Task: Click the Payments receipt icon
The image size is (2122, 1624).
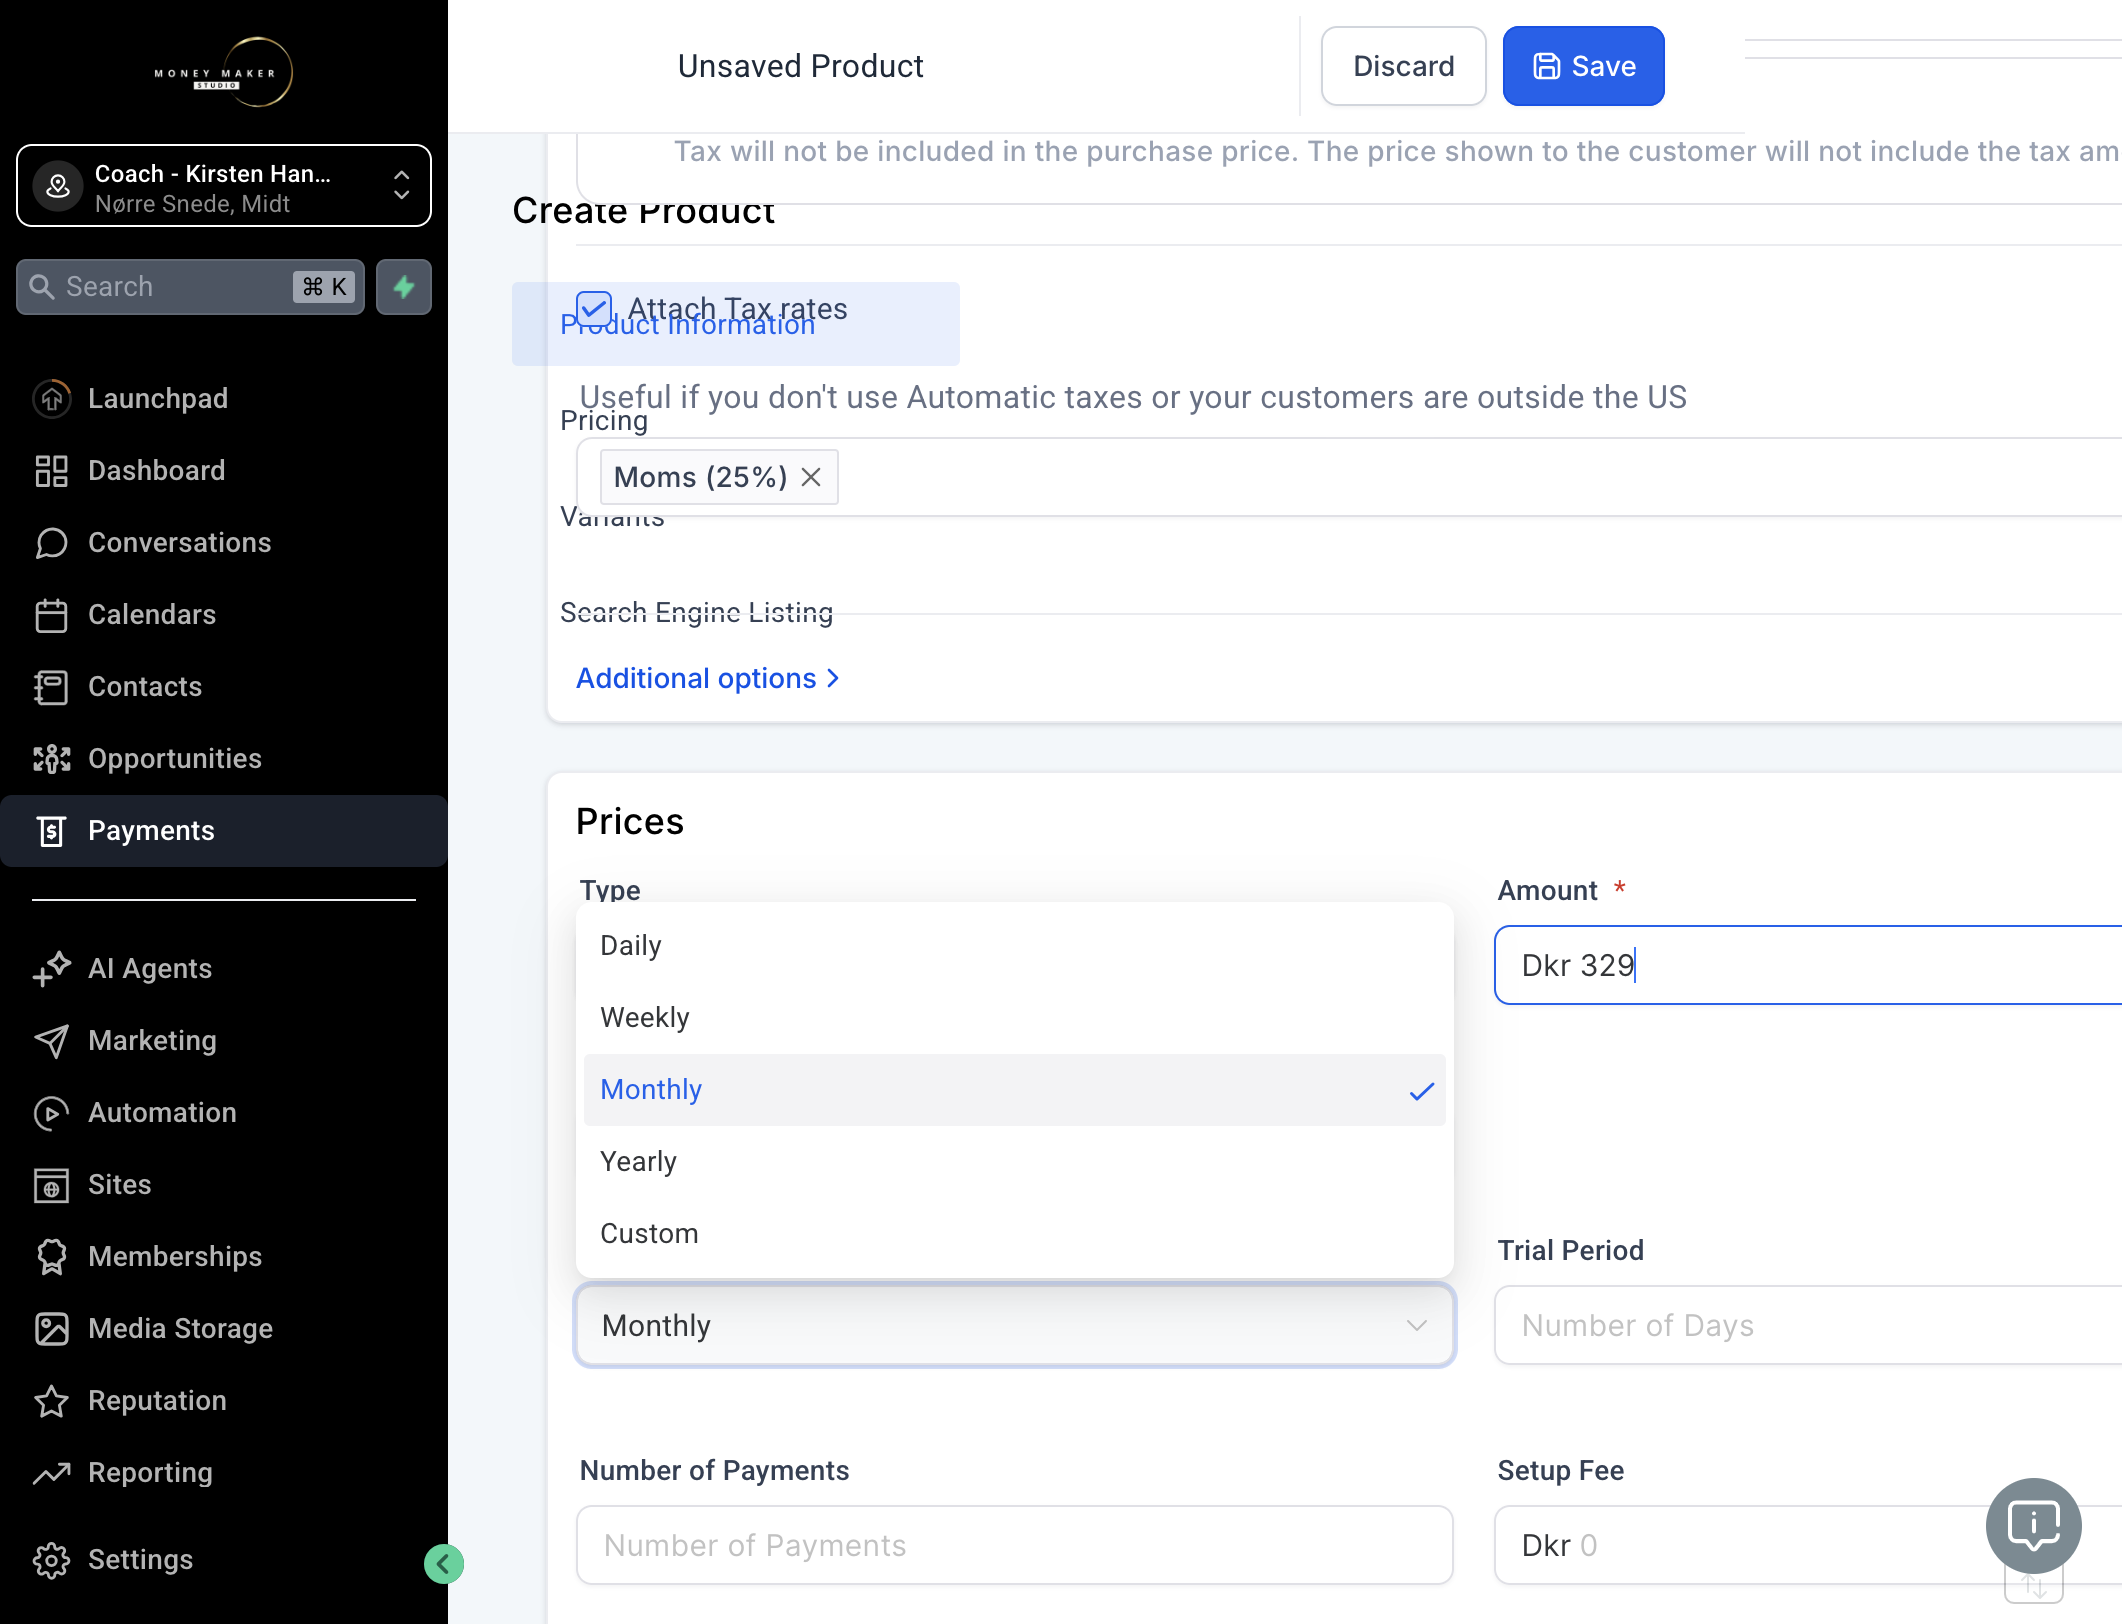Action: (x=52, y=830)
